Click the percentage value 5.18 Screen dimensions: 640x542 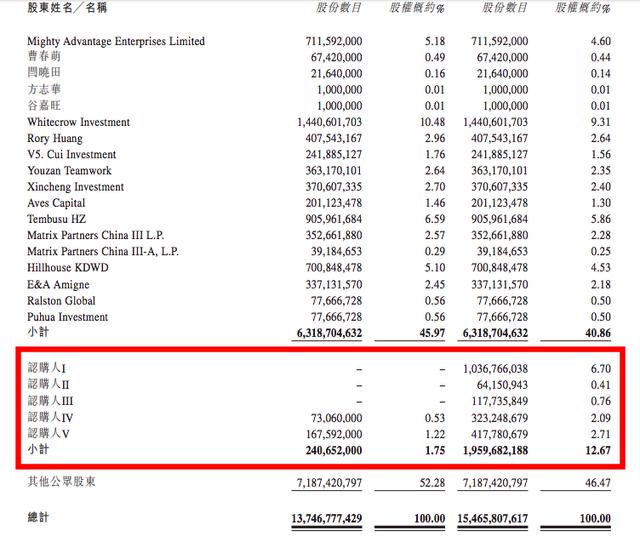pos(435,41)
